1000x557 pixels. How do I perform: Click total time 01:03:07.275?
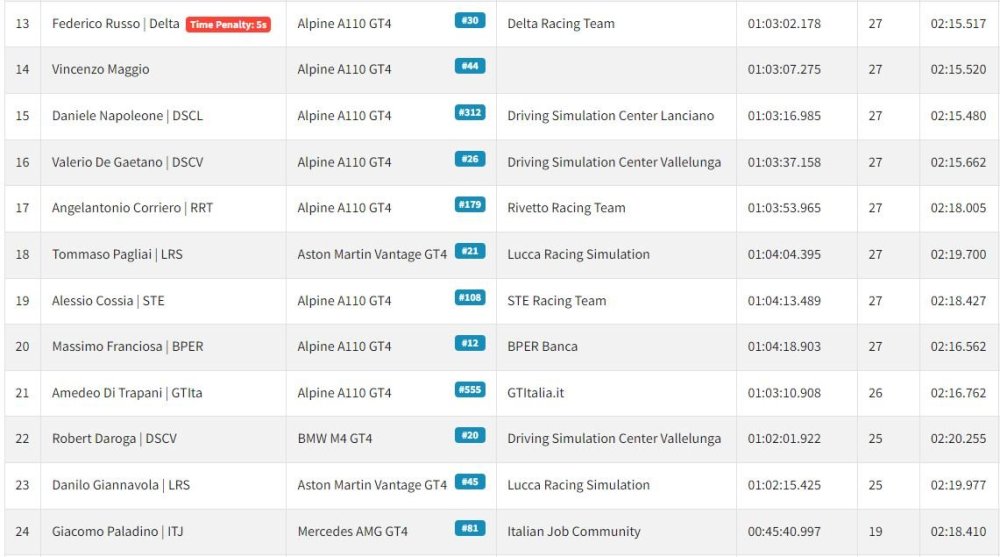point(784,70)
